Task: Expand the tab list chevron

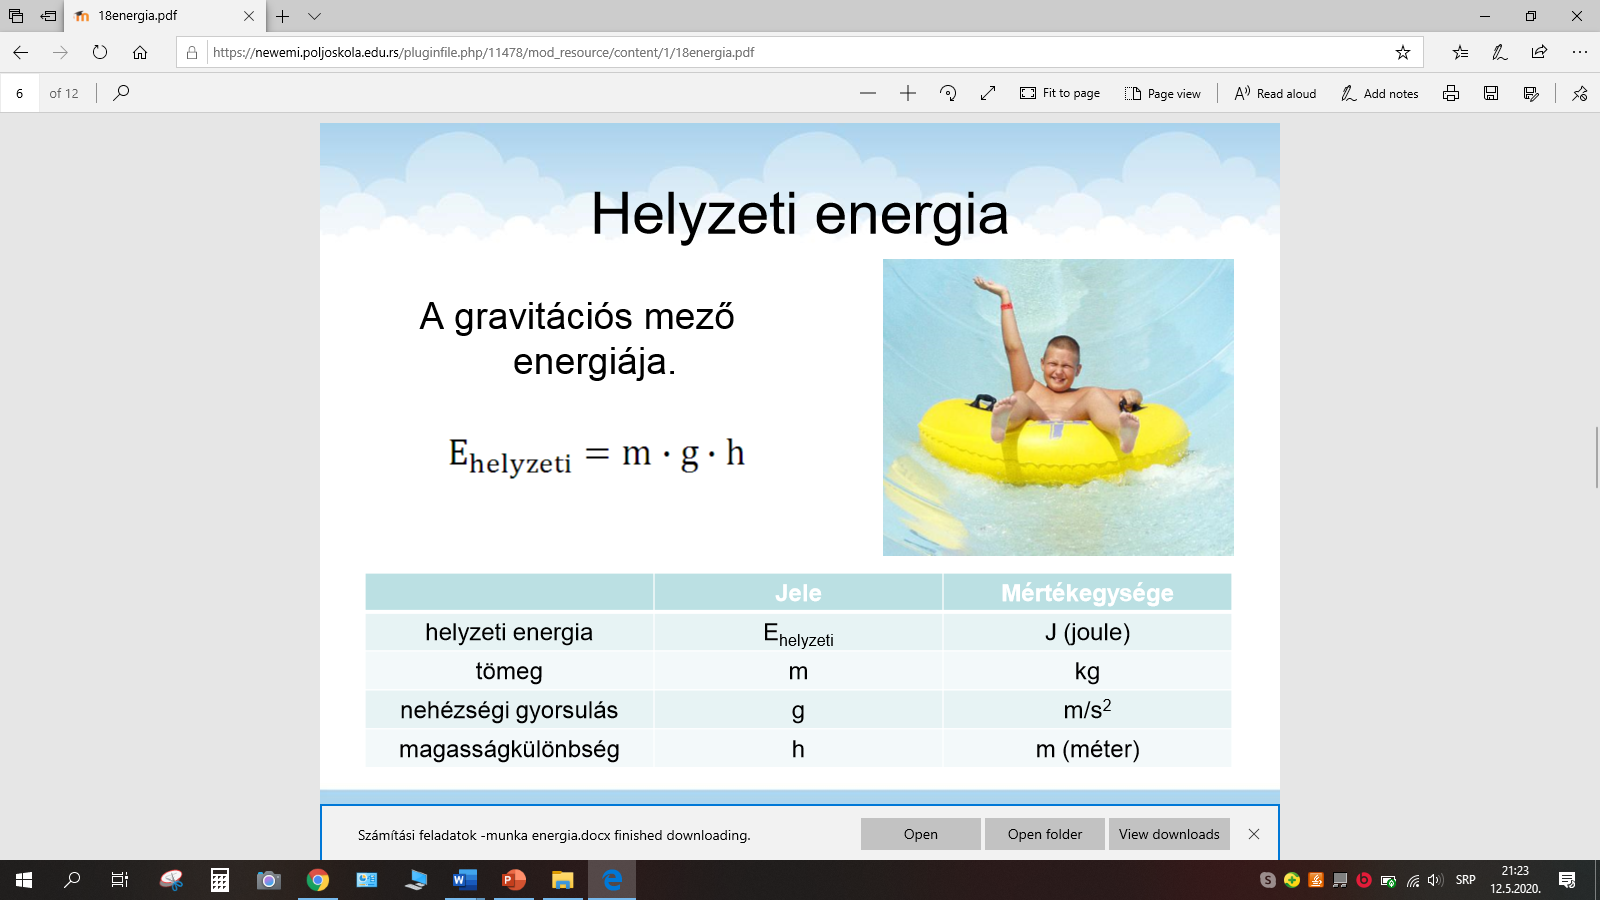Action: pyautogui.click(x=314, y=16)
